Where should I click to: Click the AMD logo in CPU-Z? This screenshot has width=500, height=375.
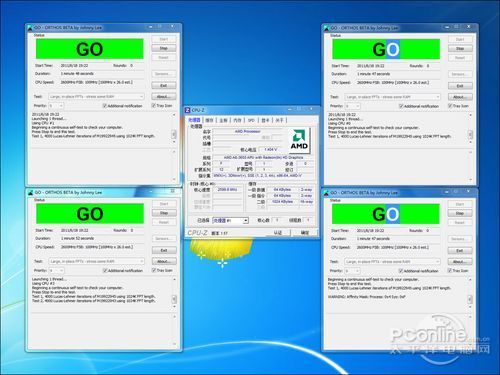[299, 140]
